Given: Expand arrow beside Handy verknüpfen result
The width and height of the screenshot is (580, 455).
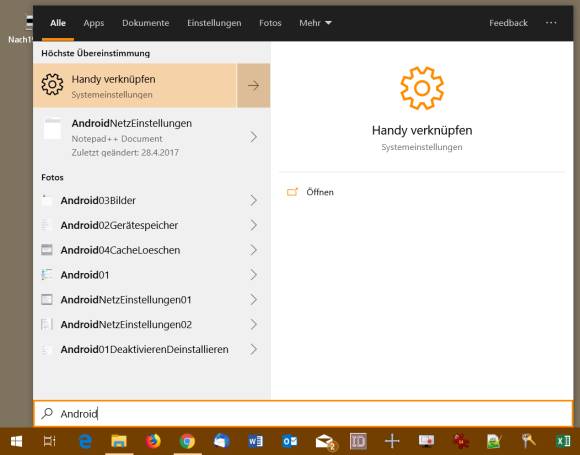Looking at the screenshot, I should pyautogui.click(x=253, y=85).
